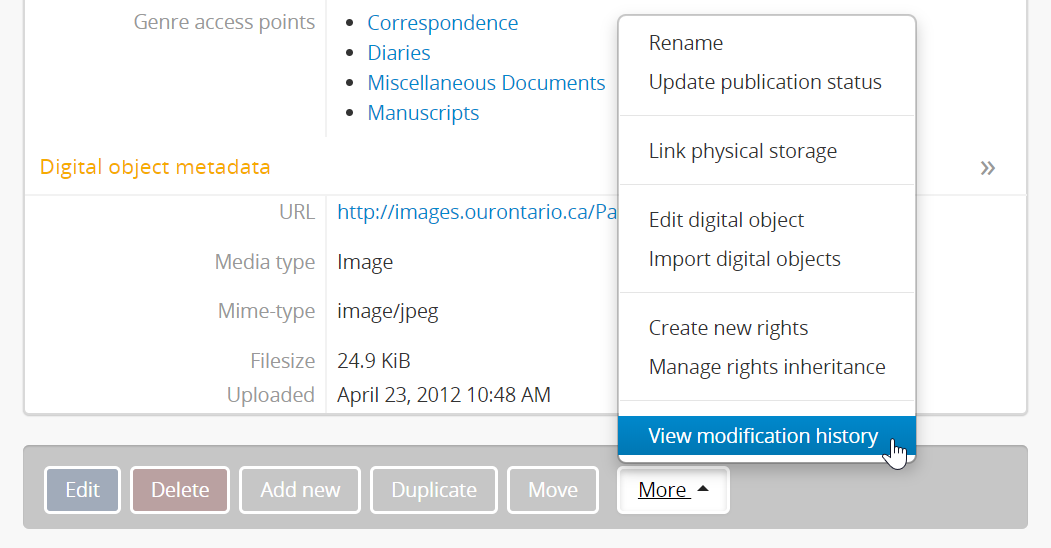
Task: Select Import digital objects option
Action: point(744,259)
